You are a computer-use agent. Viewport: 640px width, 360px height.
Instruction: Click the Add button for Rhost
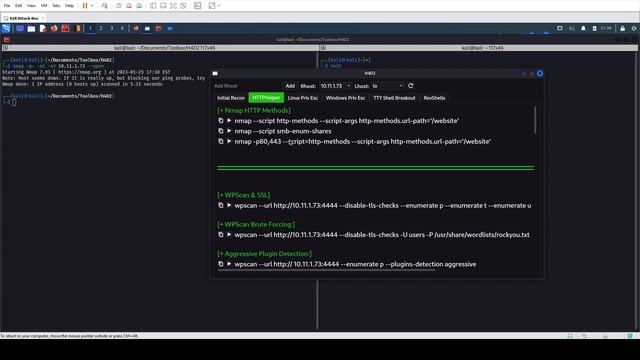(290, 86)
